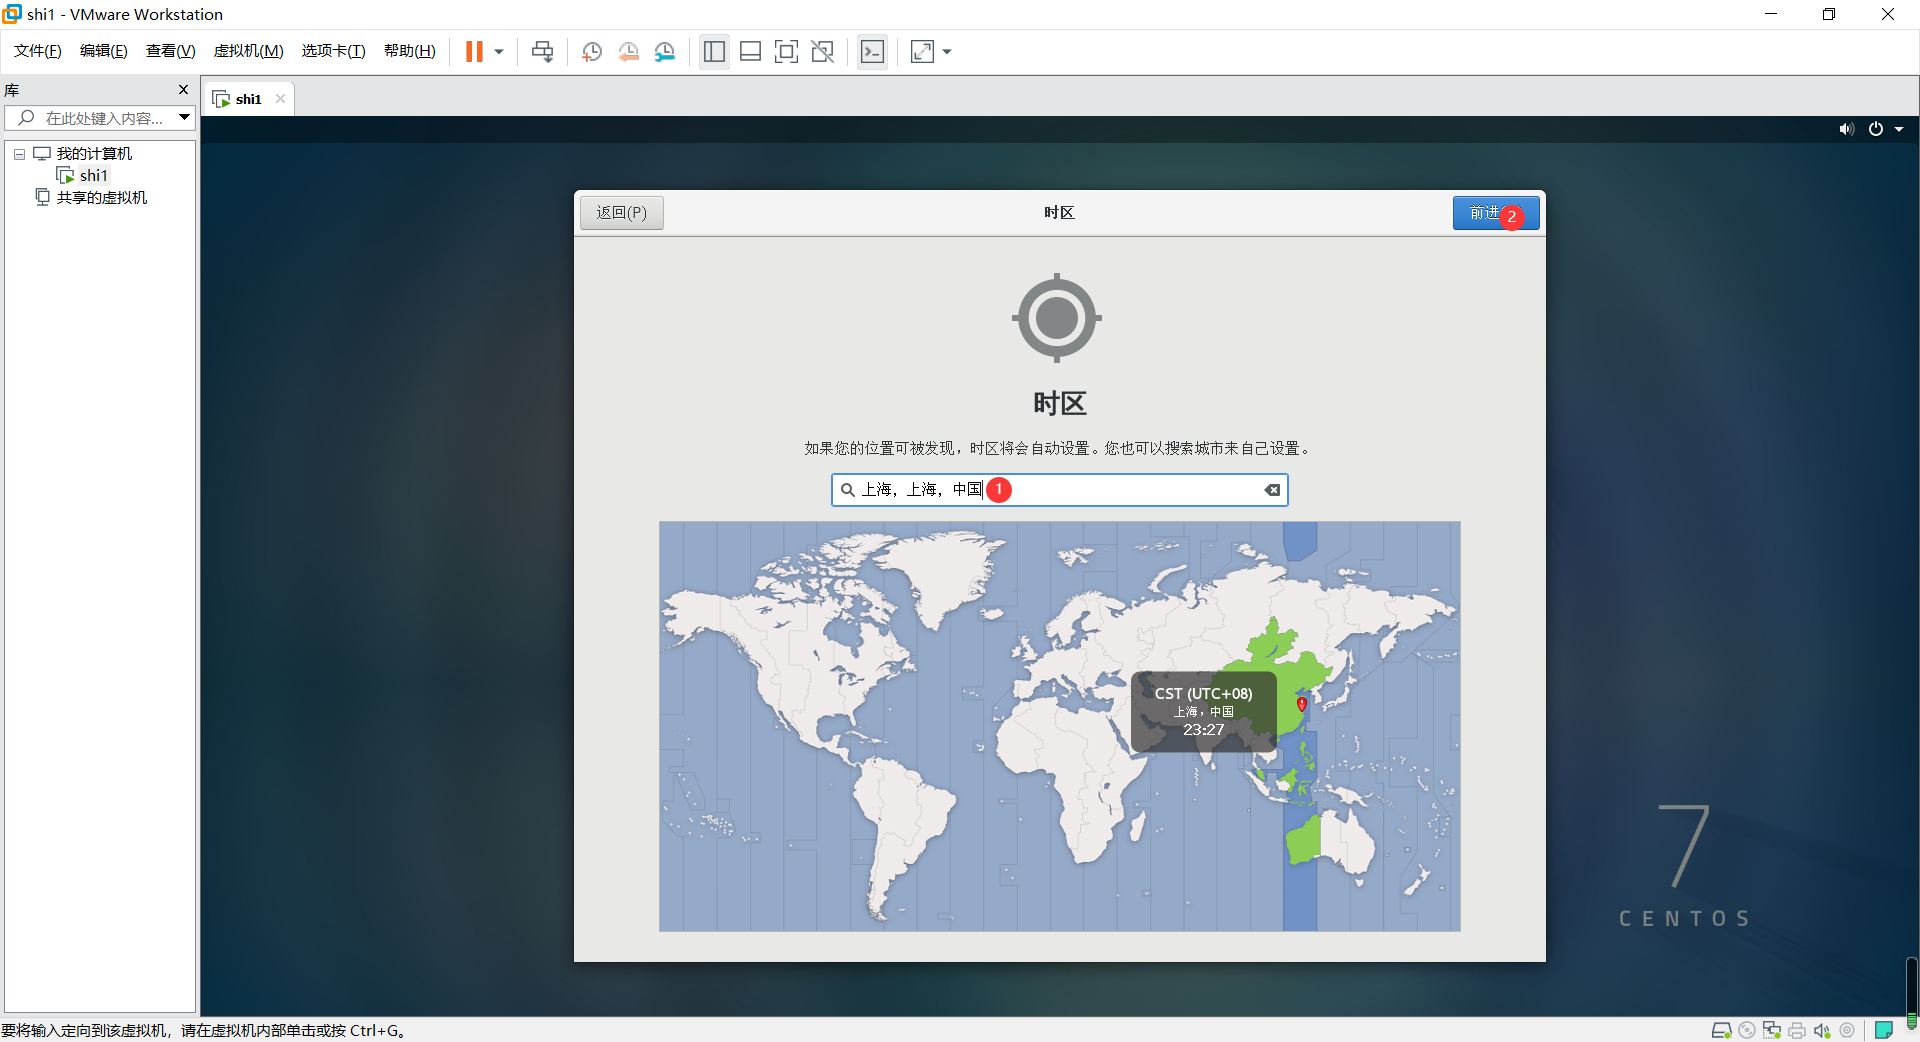Toggle the thumbnail bar view
This screenshot has width=1920, height=1042.
(750, 51)
